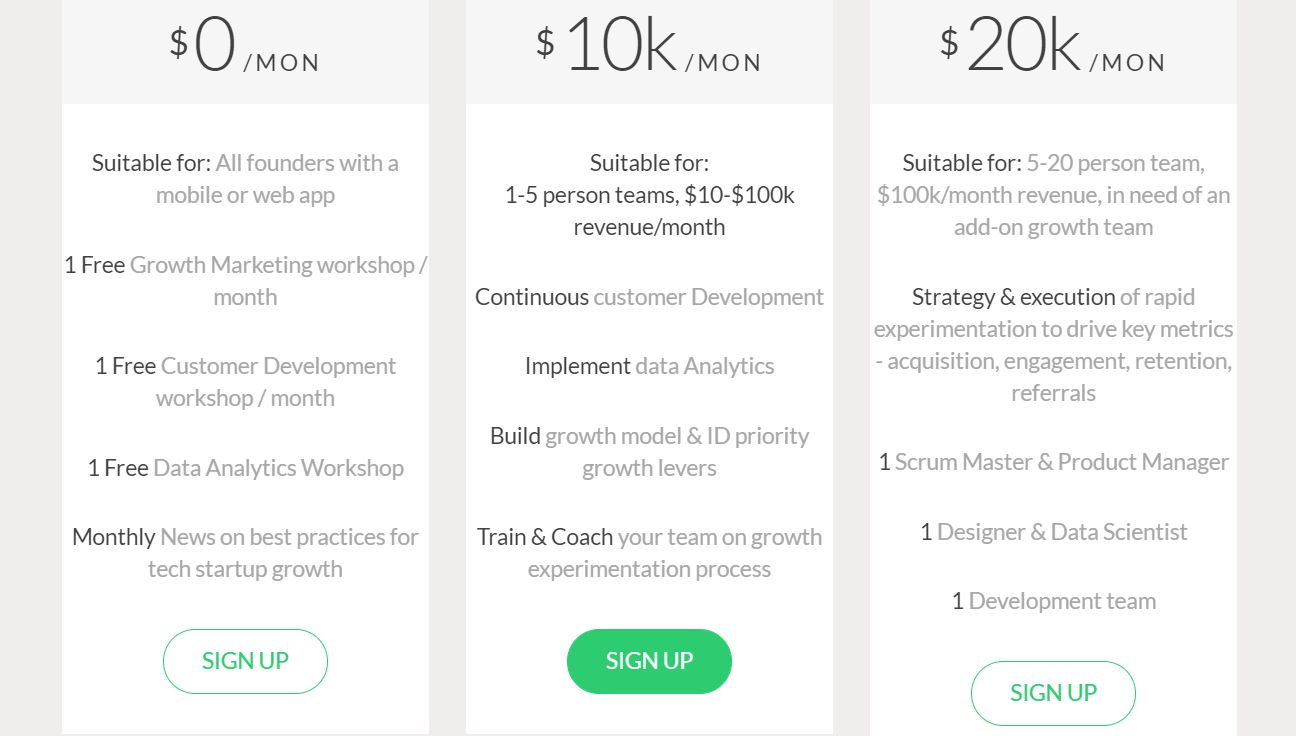Click the Implement data Analytics line
This screenshot has width=1296, height=736.
pos(649,366)
